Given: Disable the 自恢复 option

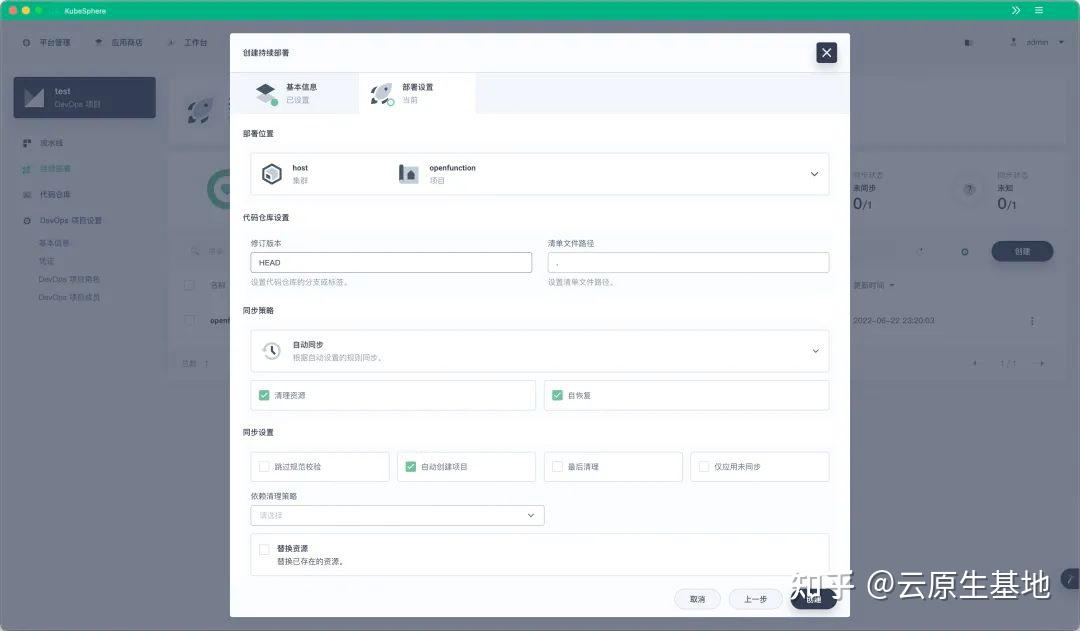Looking at the screenshot, I should click(558, 394).
